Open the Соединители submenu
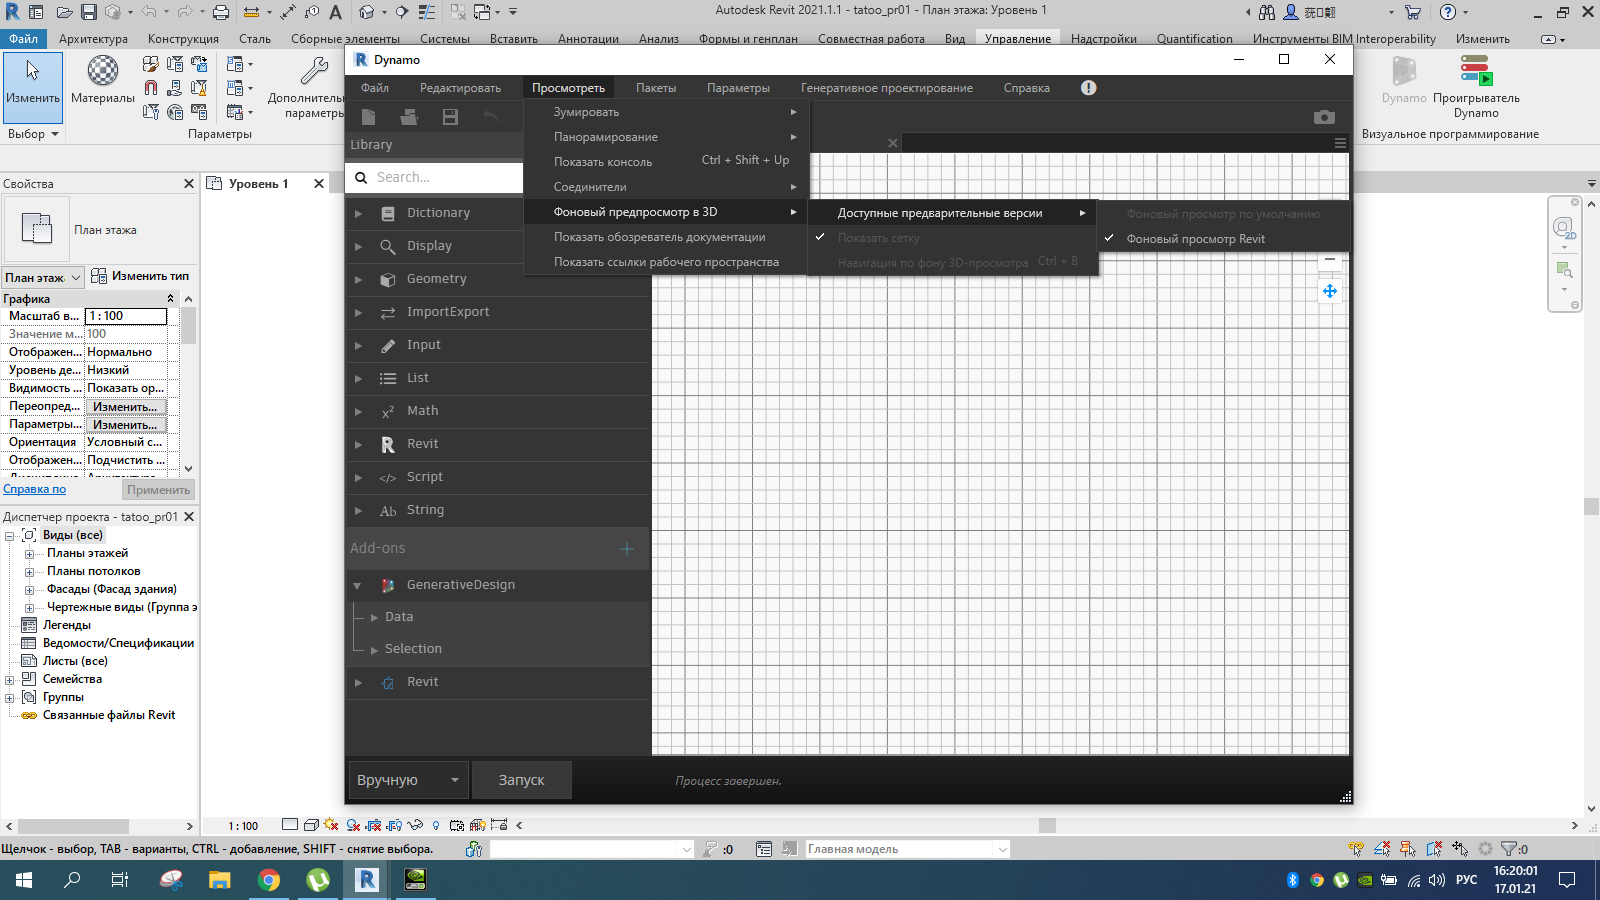 coord(666,187)
